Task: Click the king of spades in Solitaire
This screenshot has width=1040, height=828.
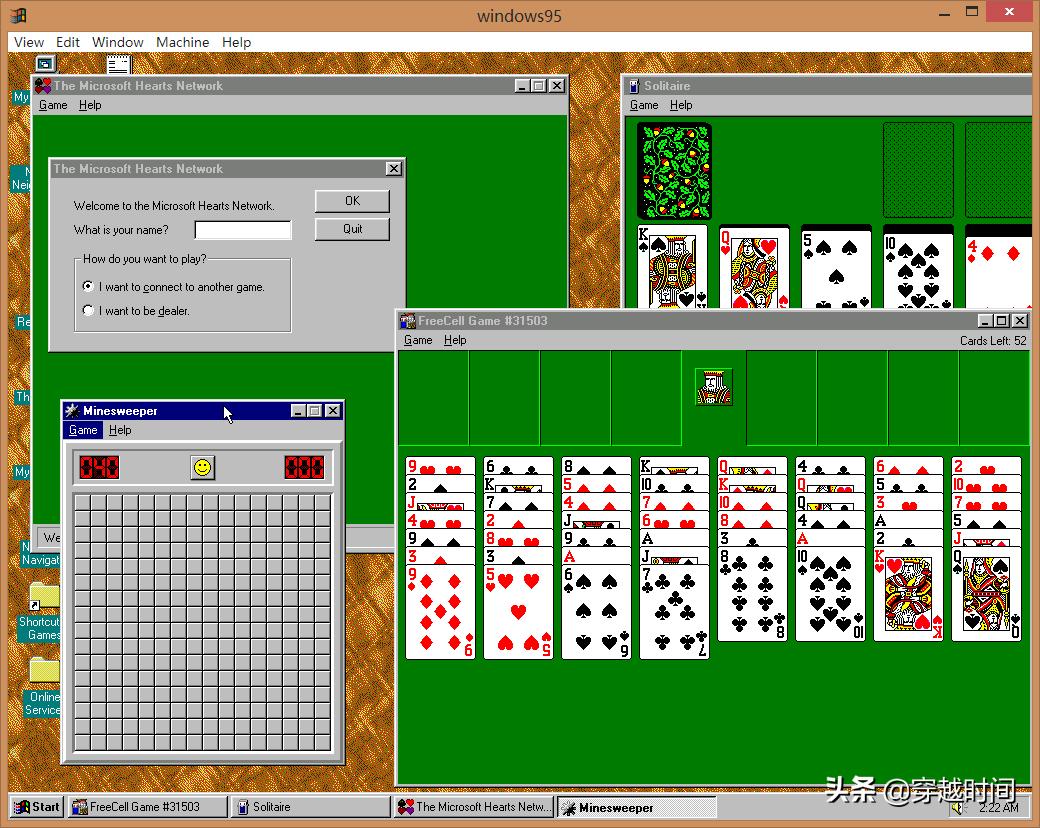Action: 673,267
